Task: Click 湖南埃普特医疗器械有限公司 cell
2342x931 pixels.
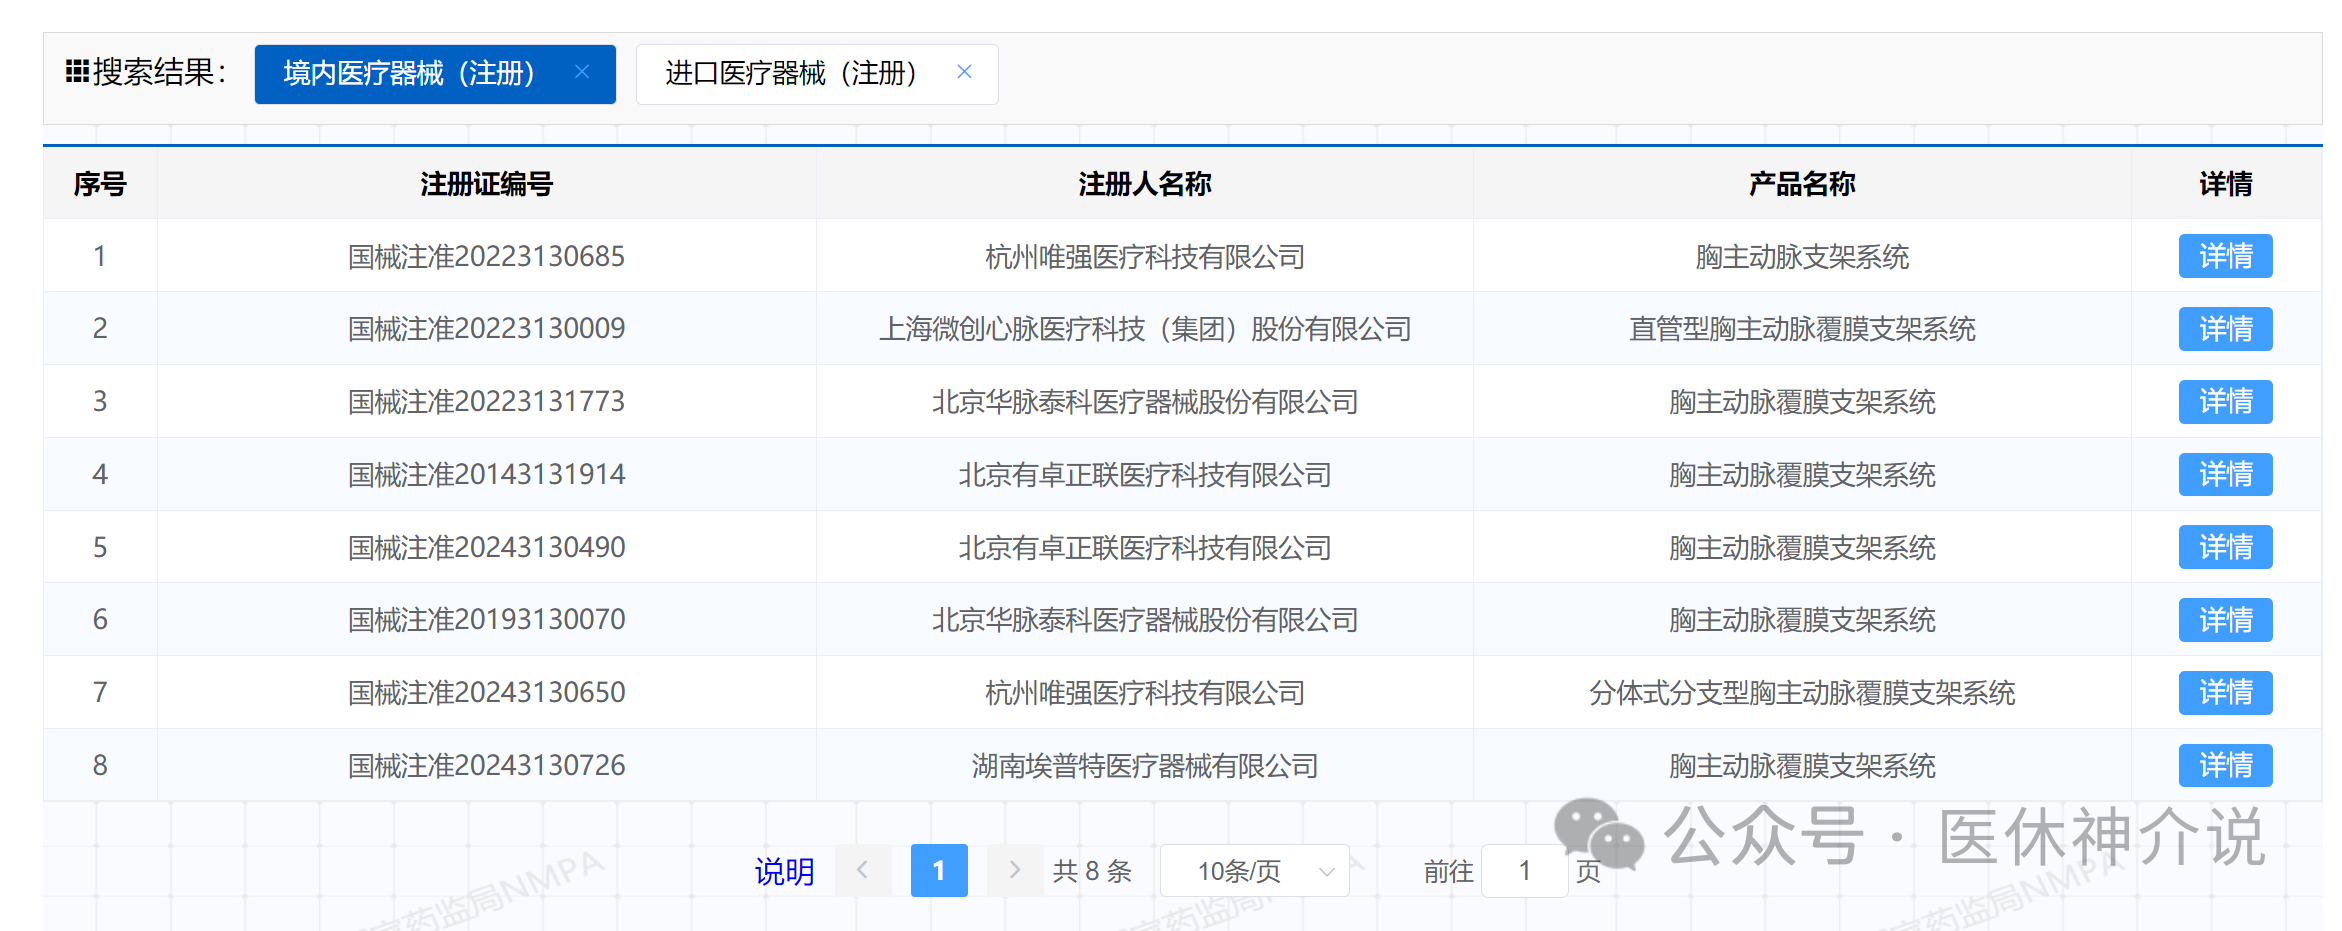Action: click(1145, 766)
